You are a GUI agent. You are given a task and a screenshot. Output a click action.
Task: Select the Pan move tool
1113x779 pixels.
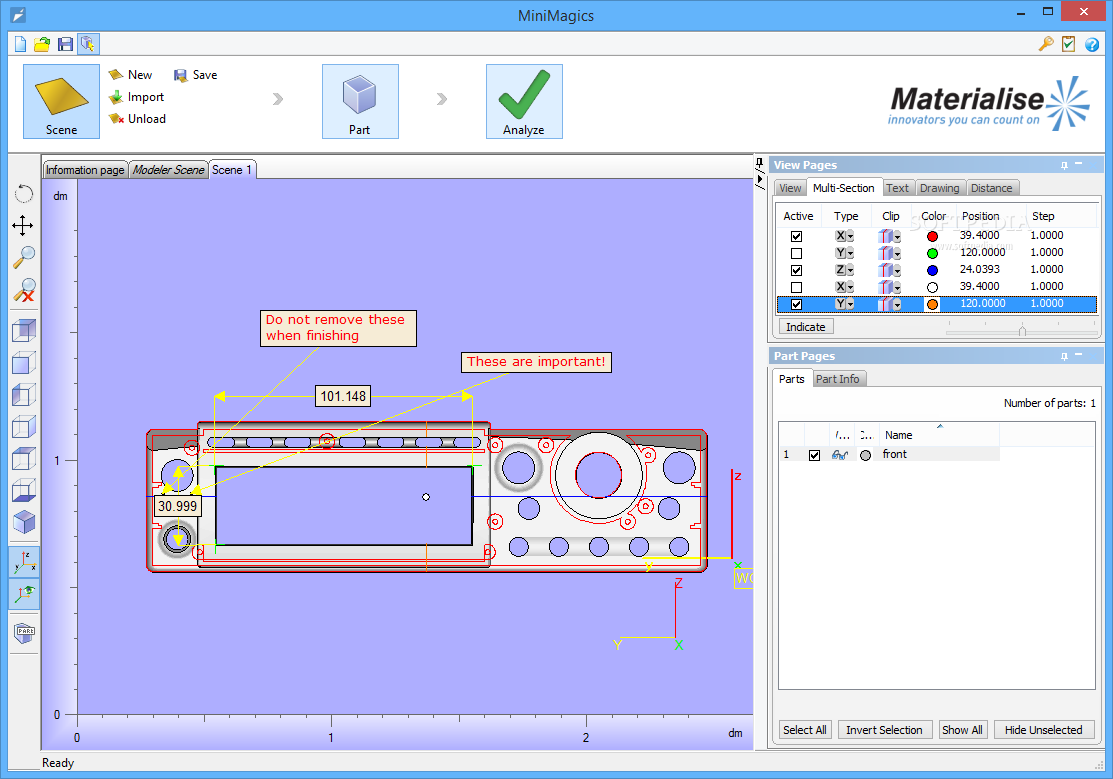pos(23,226)
